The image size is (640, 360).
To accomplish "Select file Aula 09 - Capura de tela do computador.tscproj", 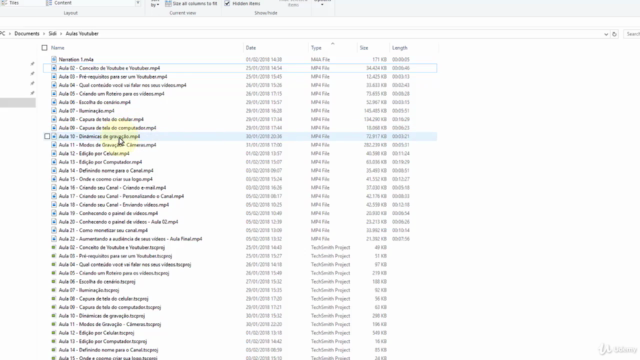I will pyautogui.click(x=110, y=307).
